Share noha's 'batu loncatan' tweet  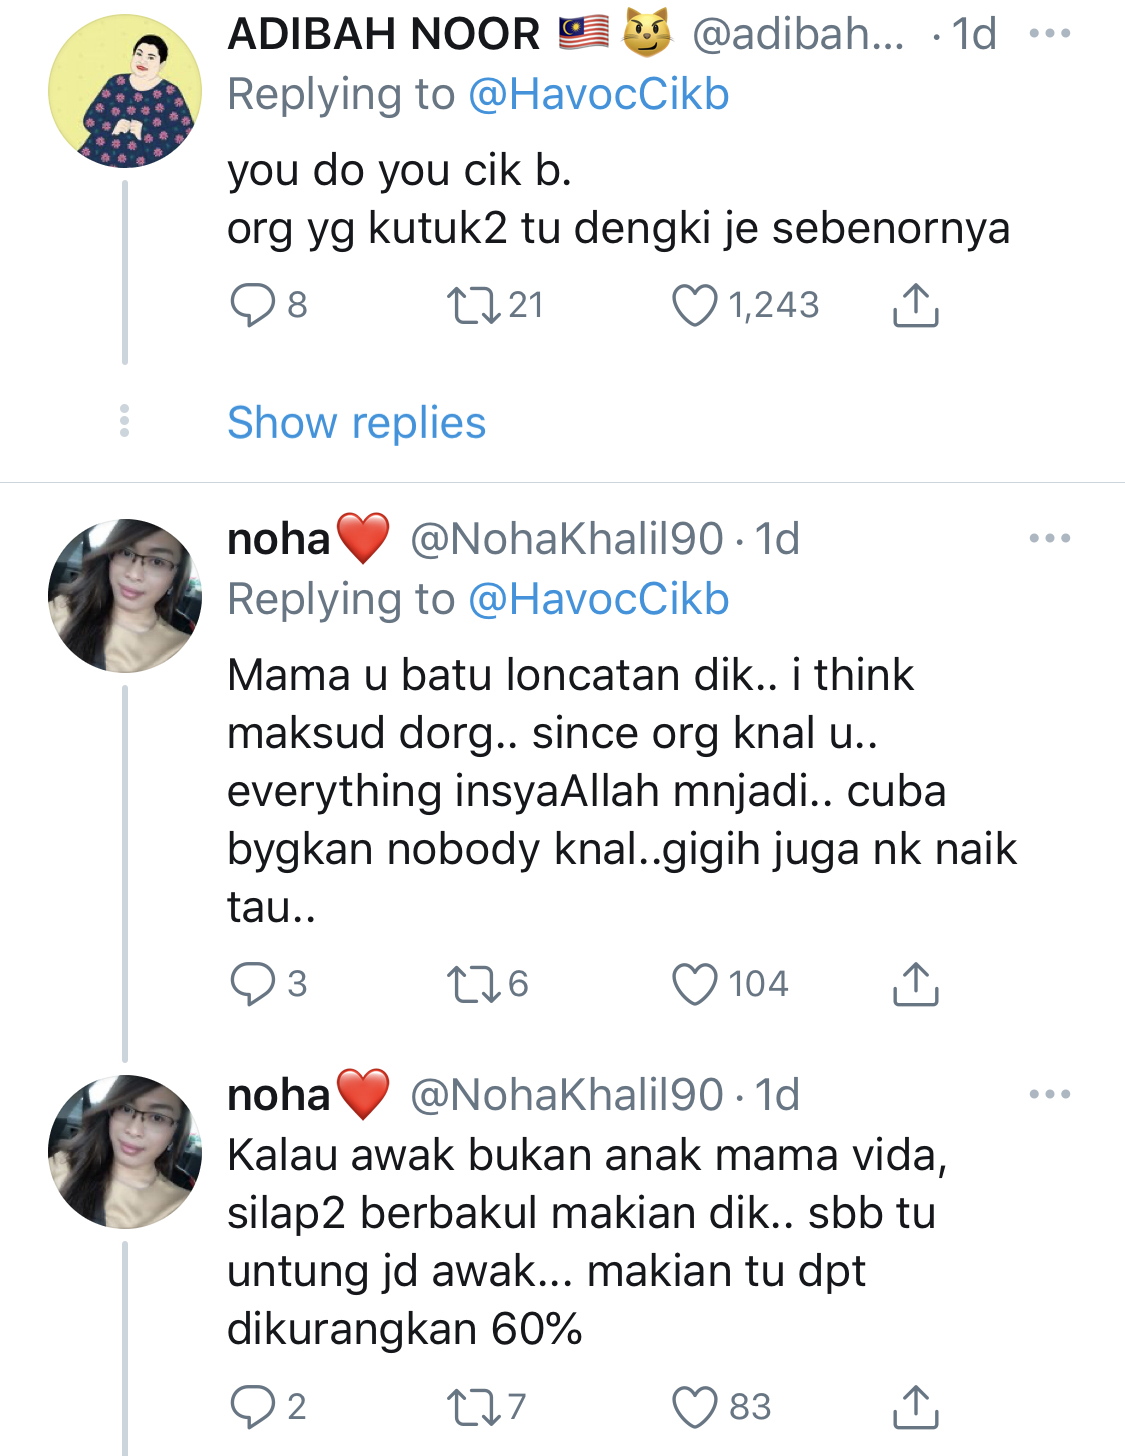(x=915, y=984)
